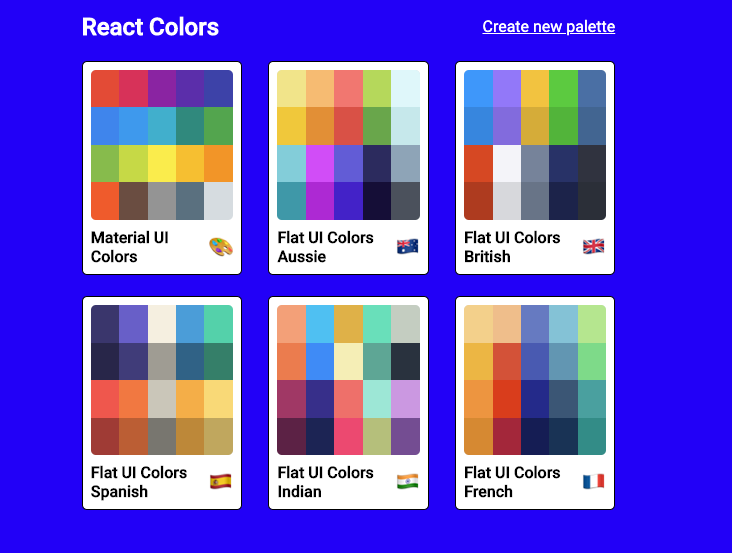Open the Create new palette link

point(549,27)
